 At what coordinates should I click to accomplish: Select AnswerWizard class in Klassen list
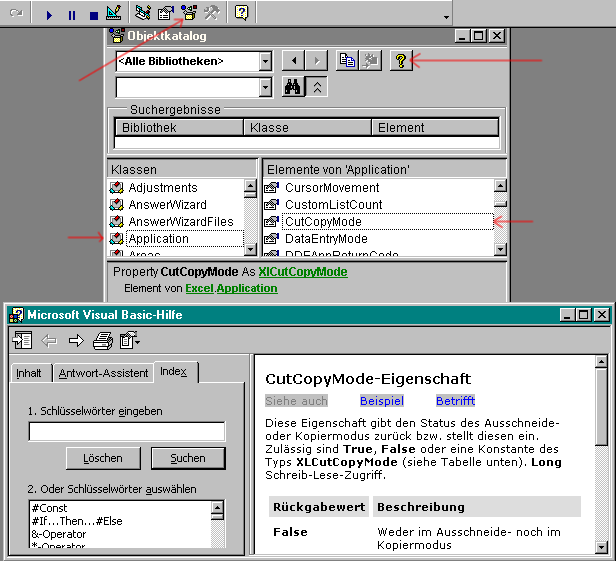point(167,205)
